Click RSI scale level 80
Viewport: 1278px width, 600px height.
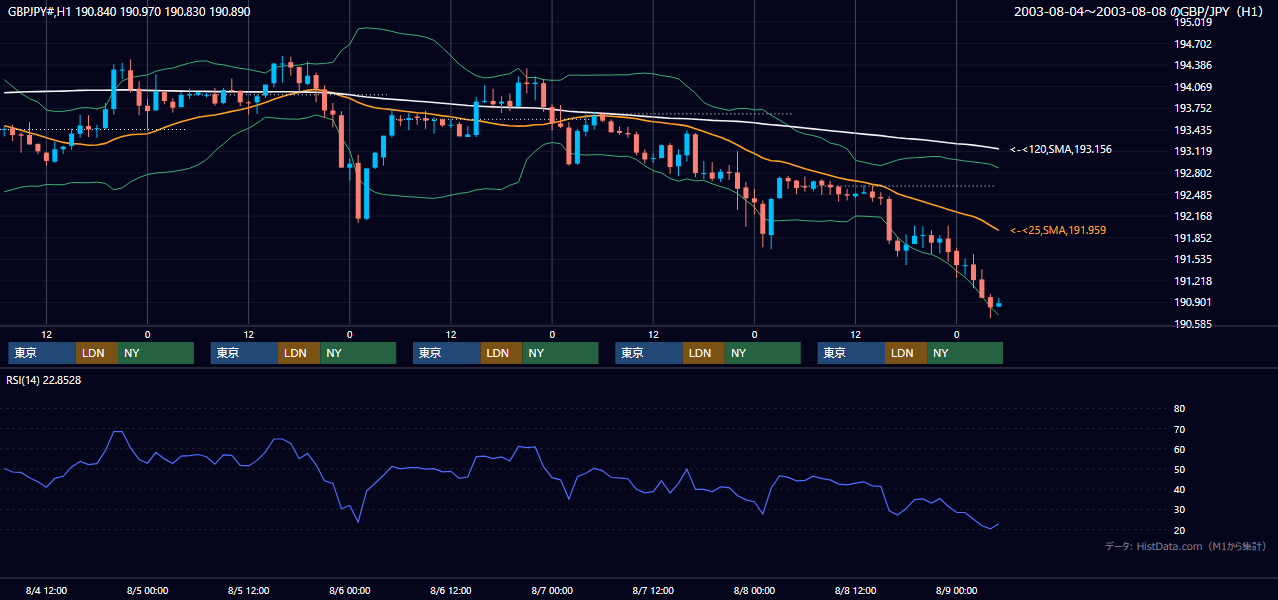(1179, 409)
